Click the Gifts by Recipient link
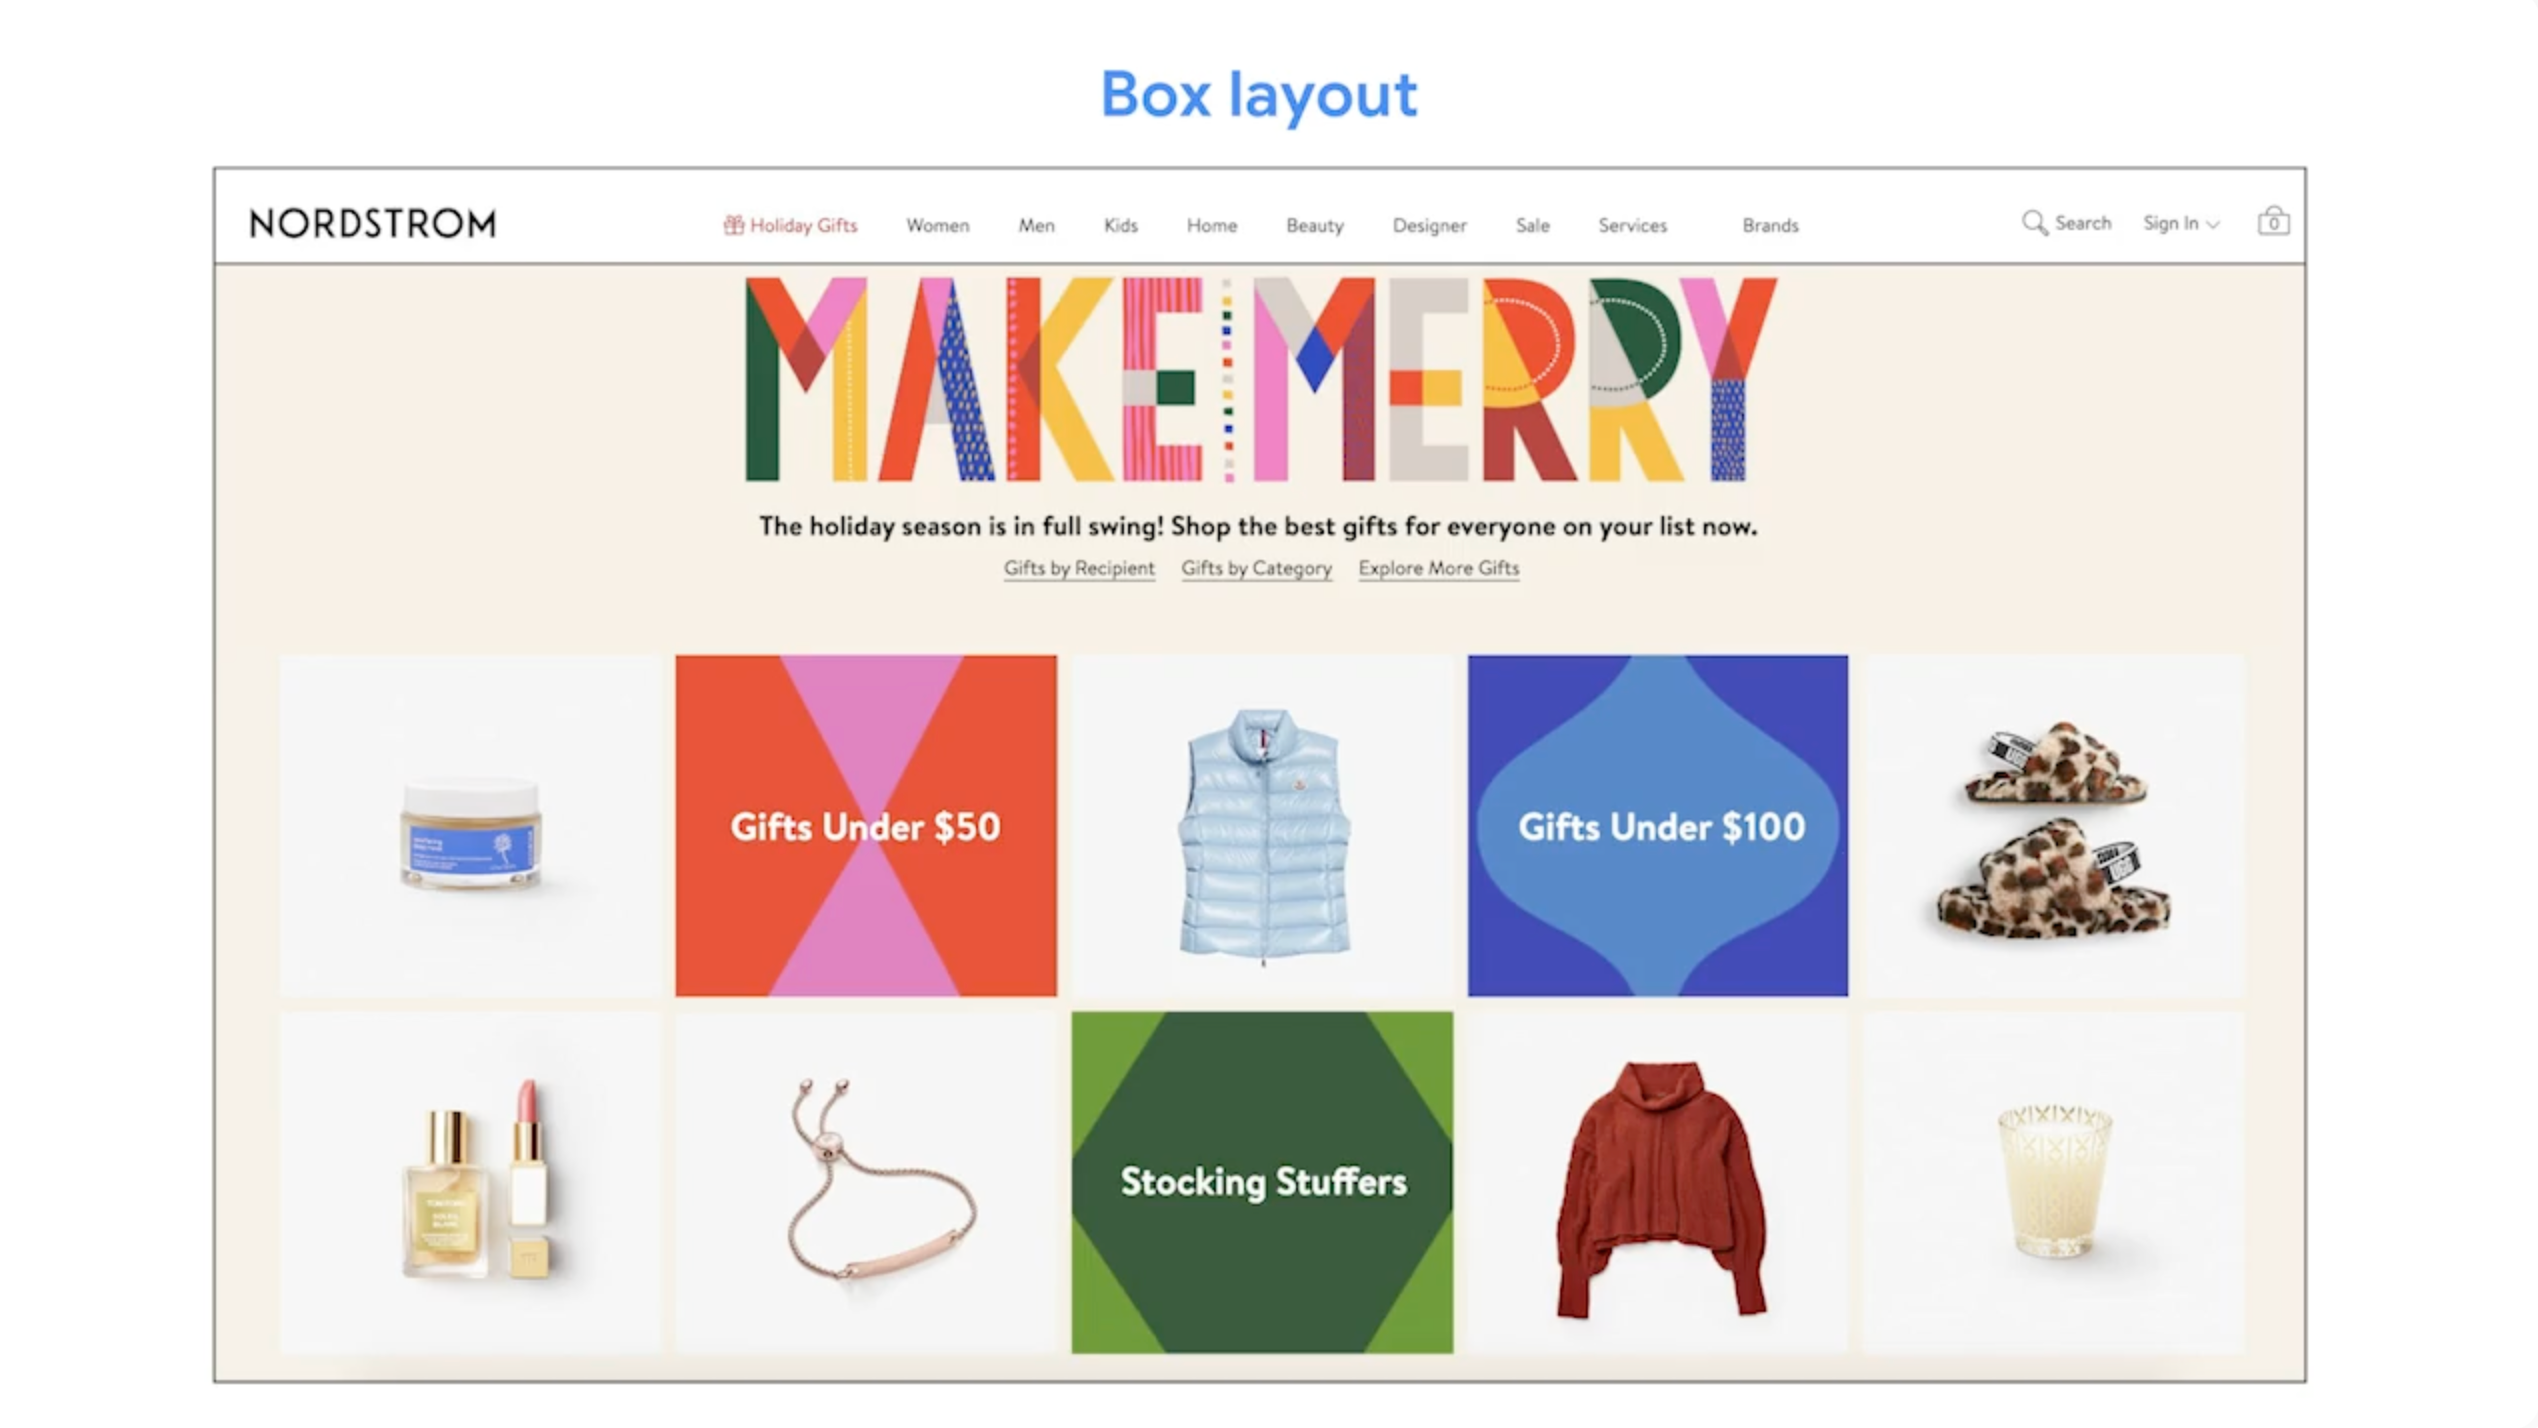 tap(1078, 568)
